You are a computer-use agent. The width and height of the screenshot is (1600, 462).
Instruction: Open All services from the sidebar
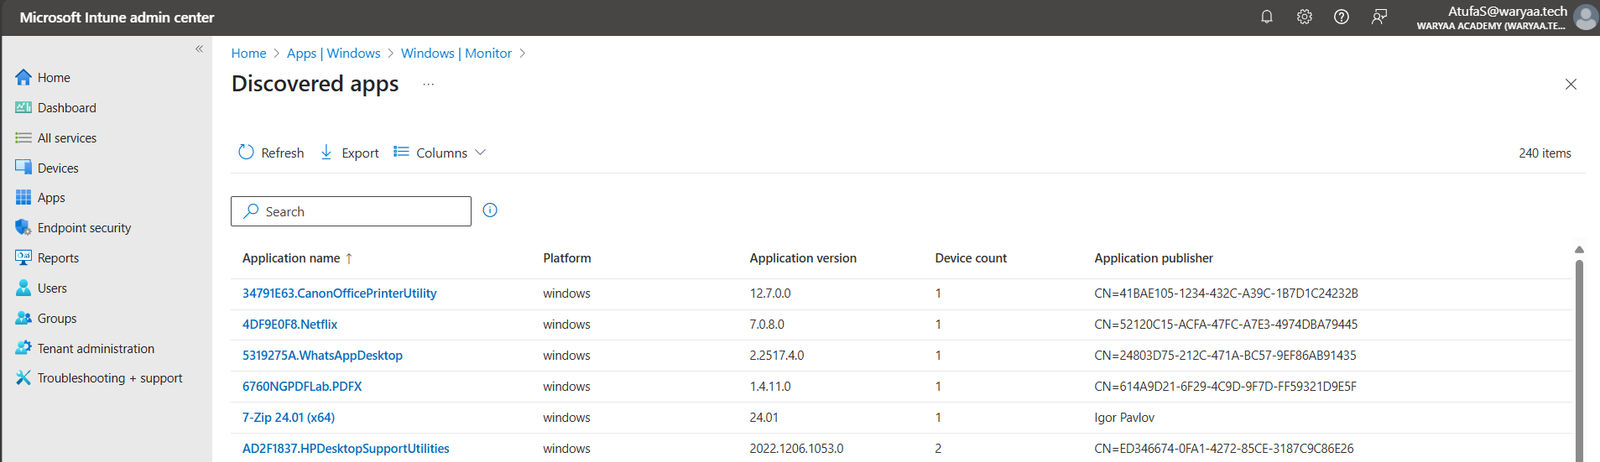pos(67,138)
